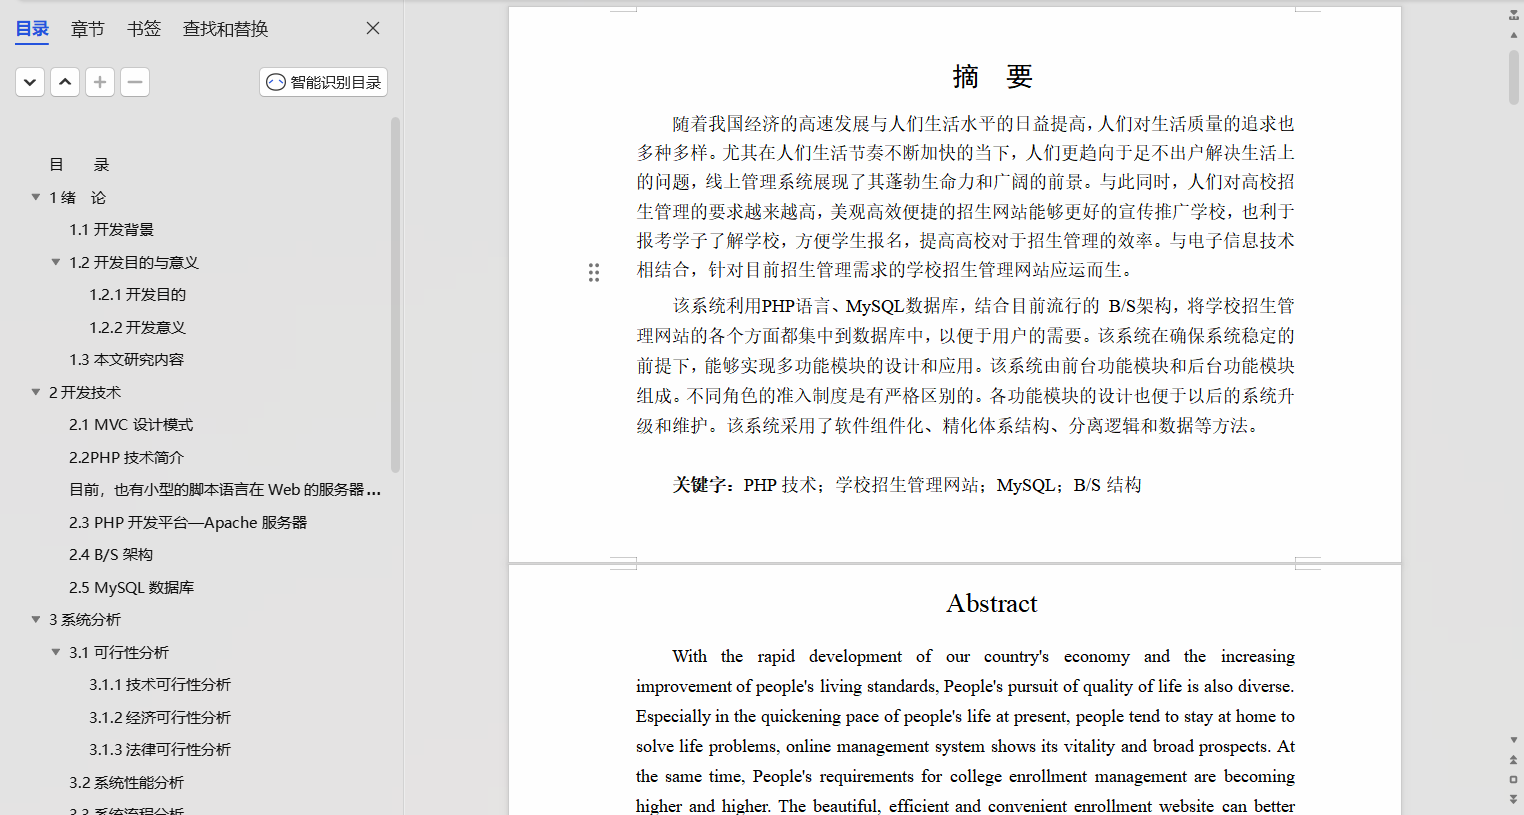Click the 摘 要 title in document
Screen dimensions: 1524x815
pyautogui.click(x=992, y=77)
